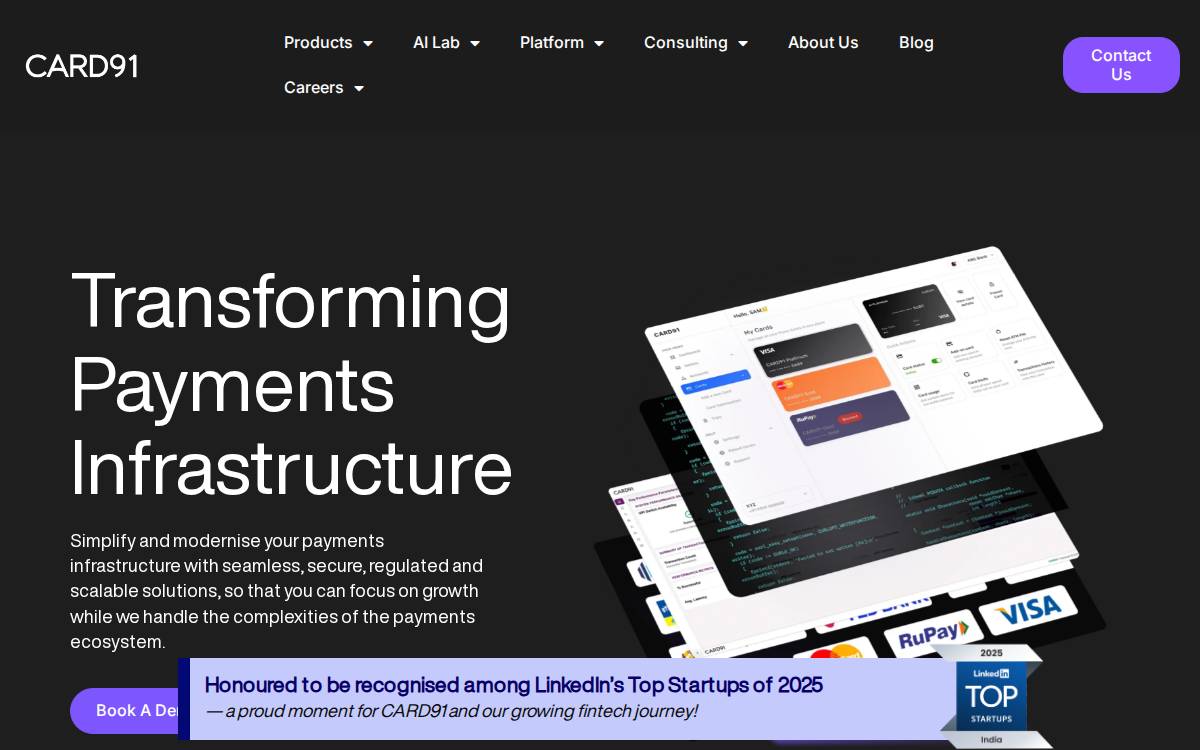Open the Platform dropdown
1200x750 pixels.
[562, 42]
